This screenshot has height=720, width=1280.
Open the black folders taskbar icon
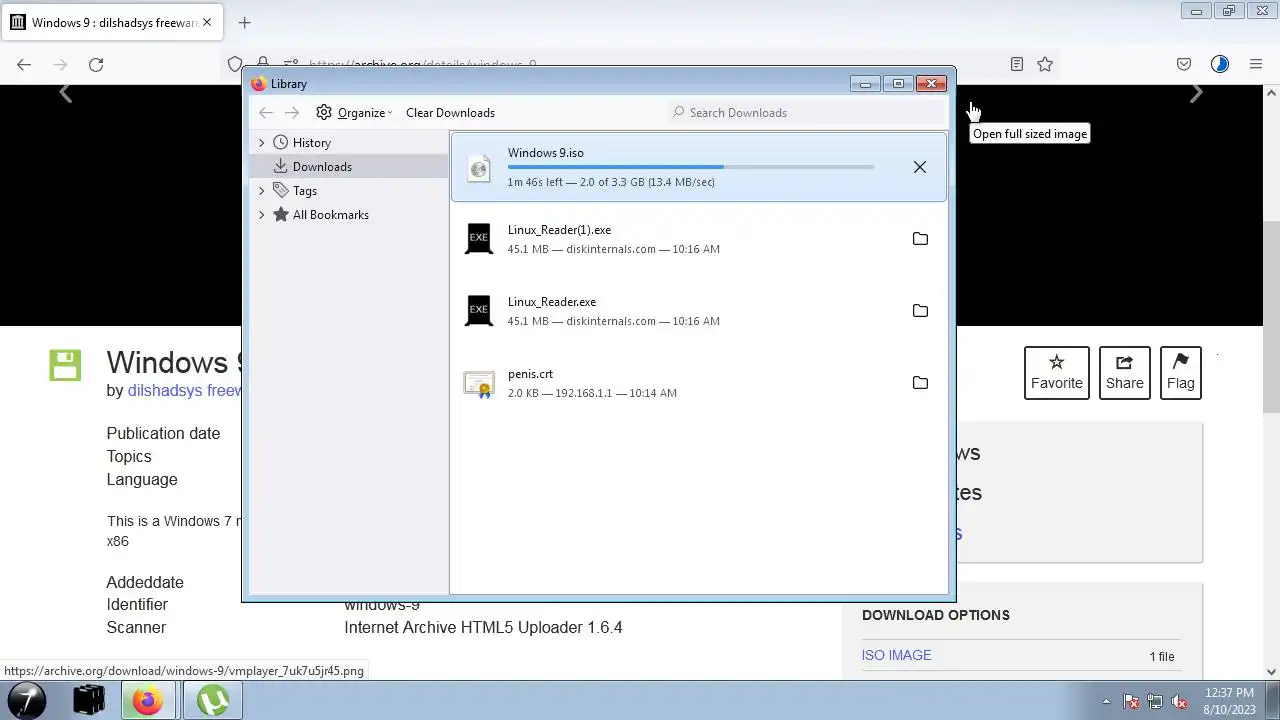tap(89, 700)
